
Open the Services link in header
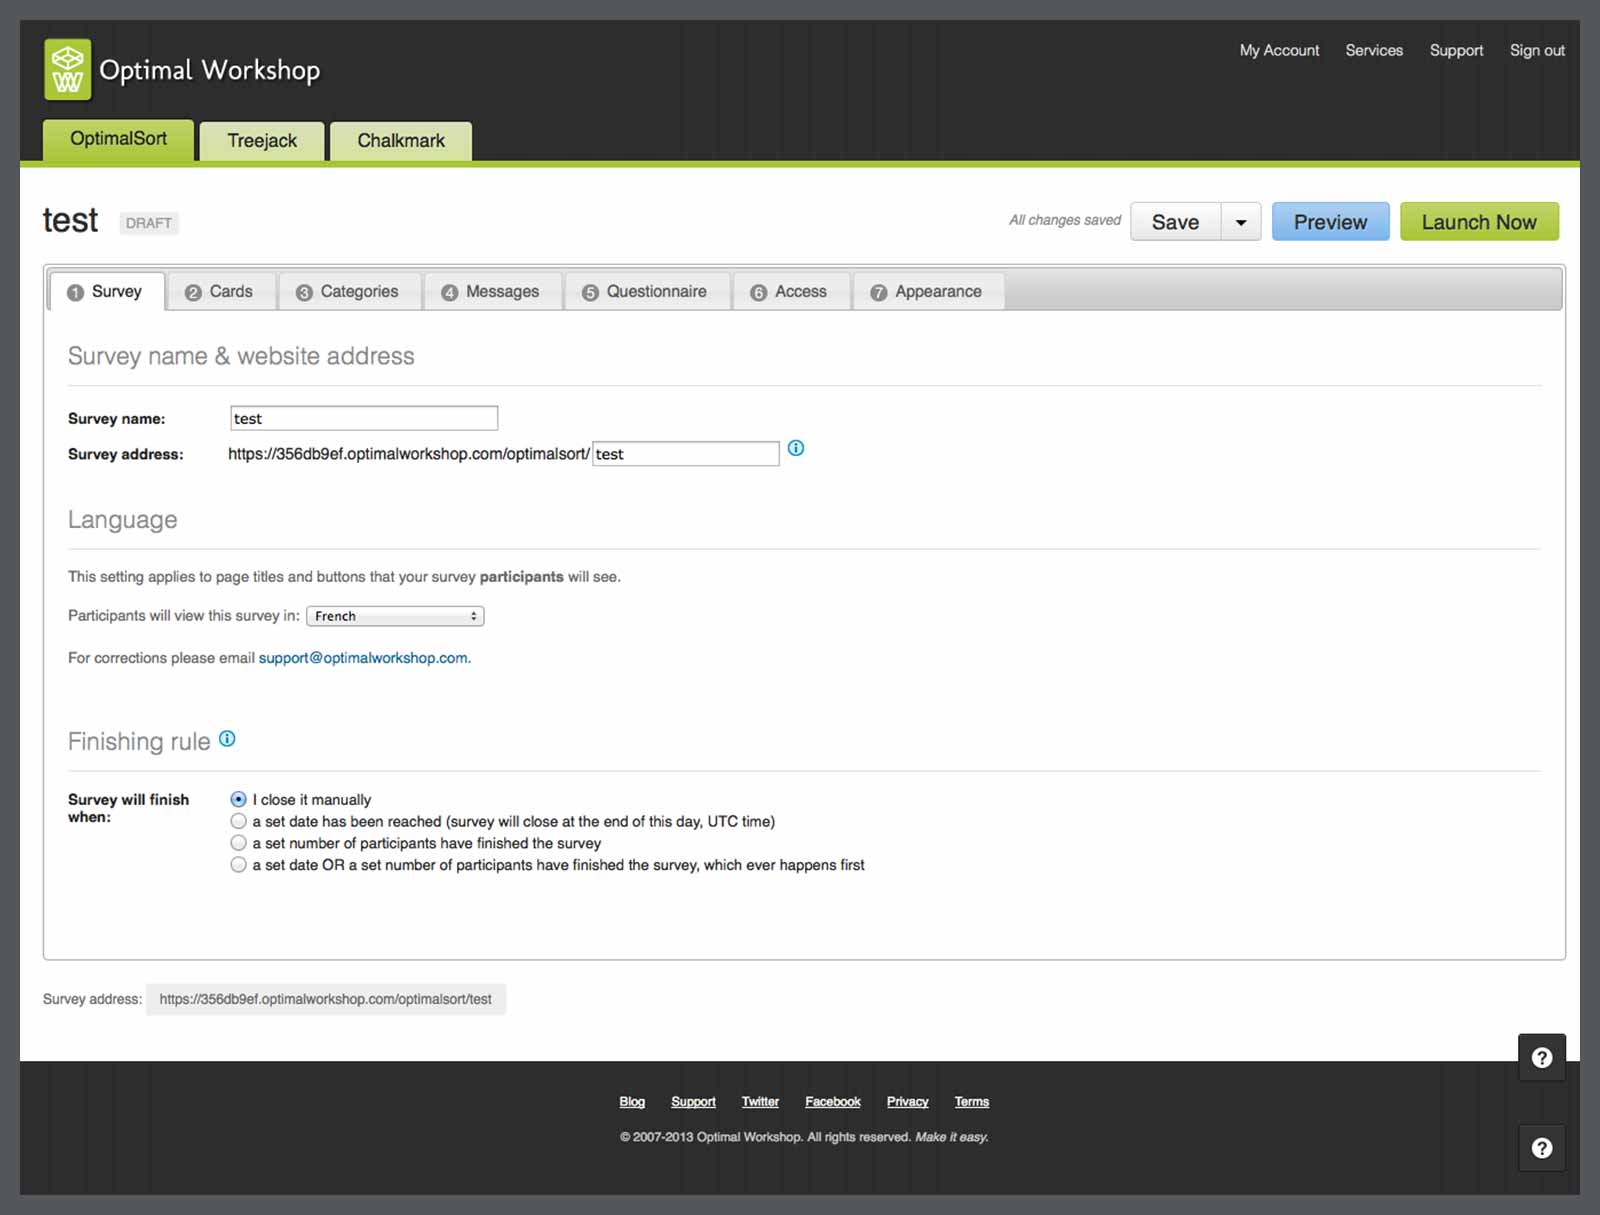[1374, 50]
